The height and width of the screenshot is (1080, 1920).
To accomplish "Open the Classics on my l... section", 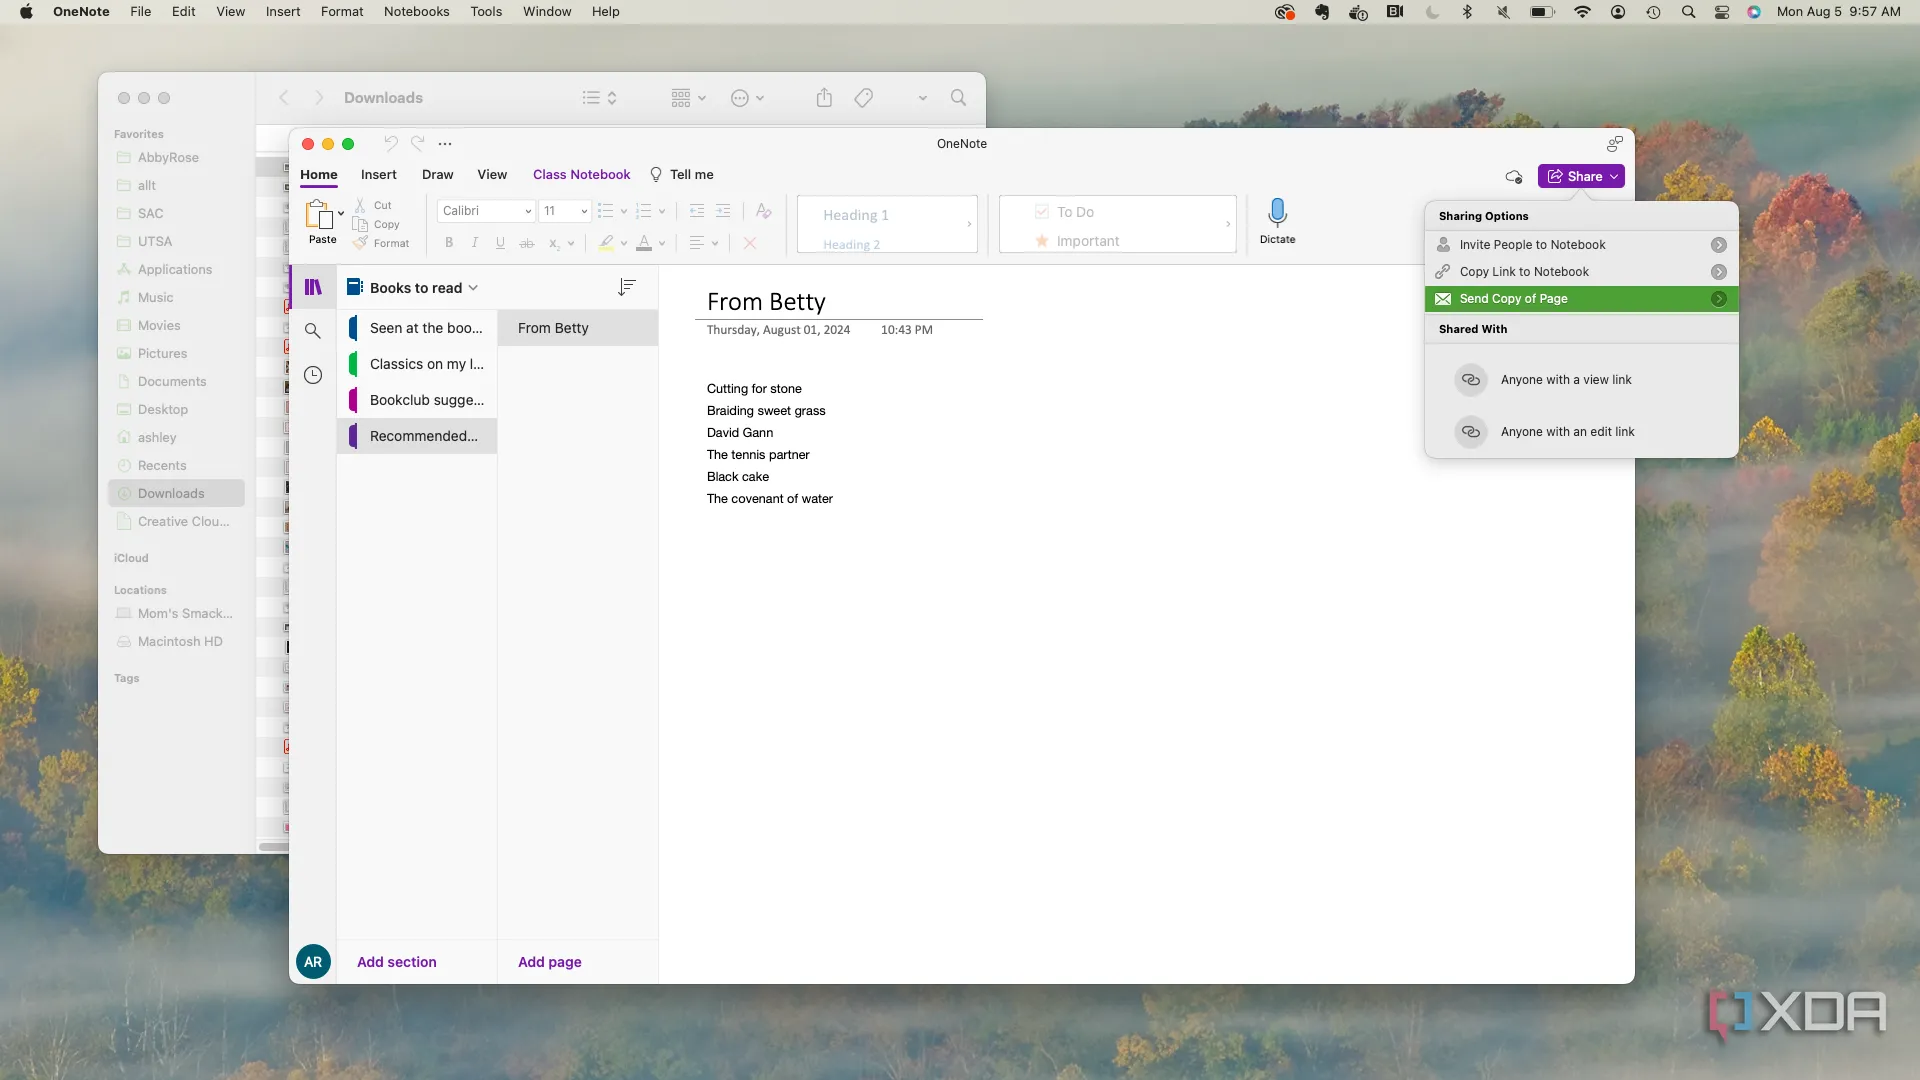I will point(418,364).
